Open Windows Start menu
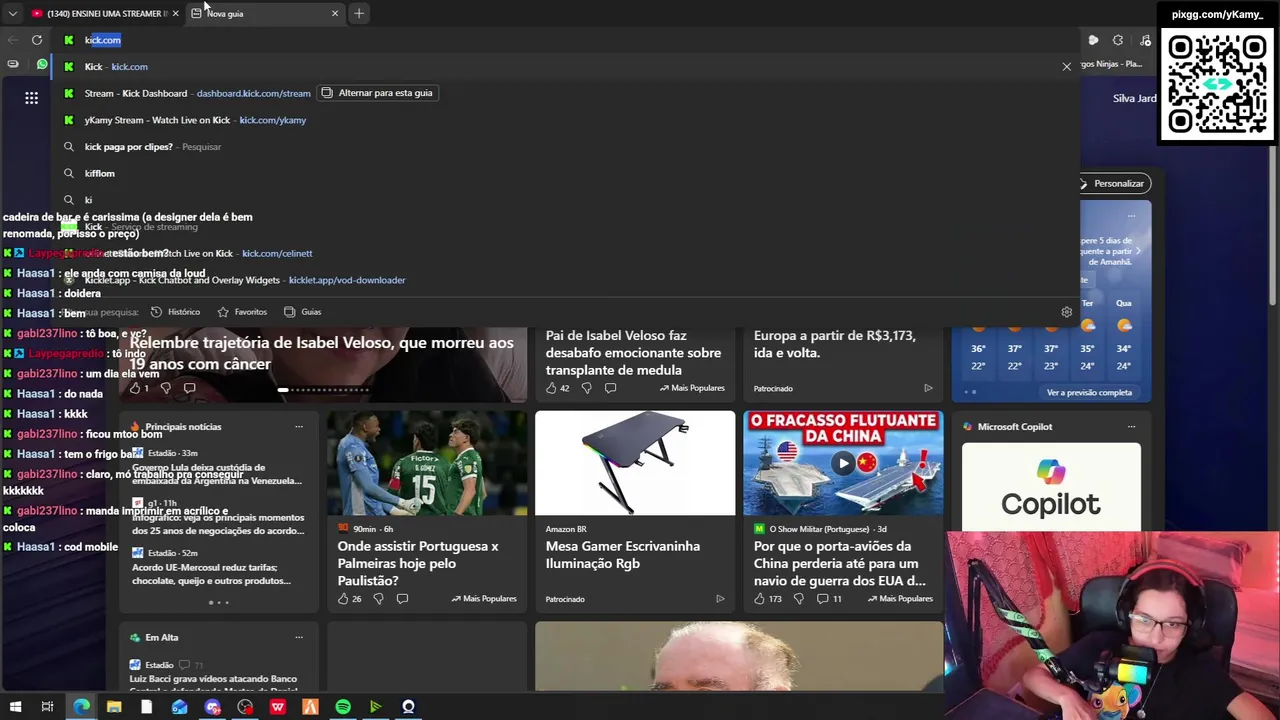The image size is (1280, 720). tap(15, 707)
